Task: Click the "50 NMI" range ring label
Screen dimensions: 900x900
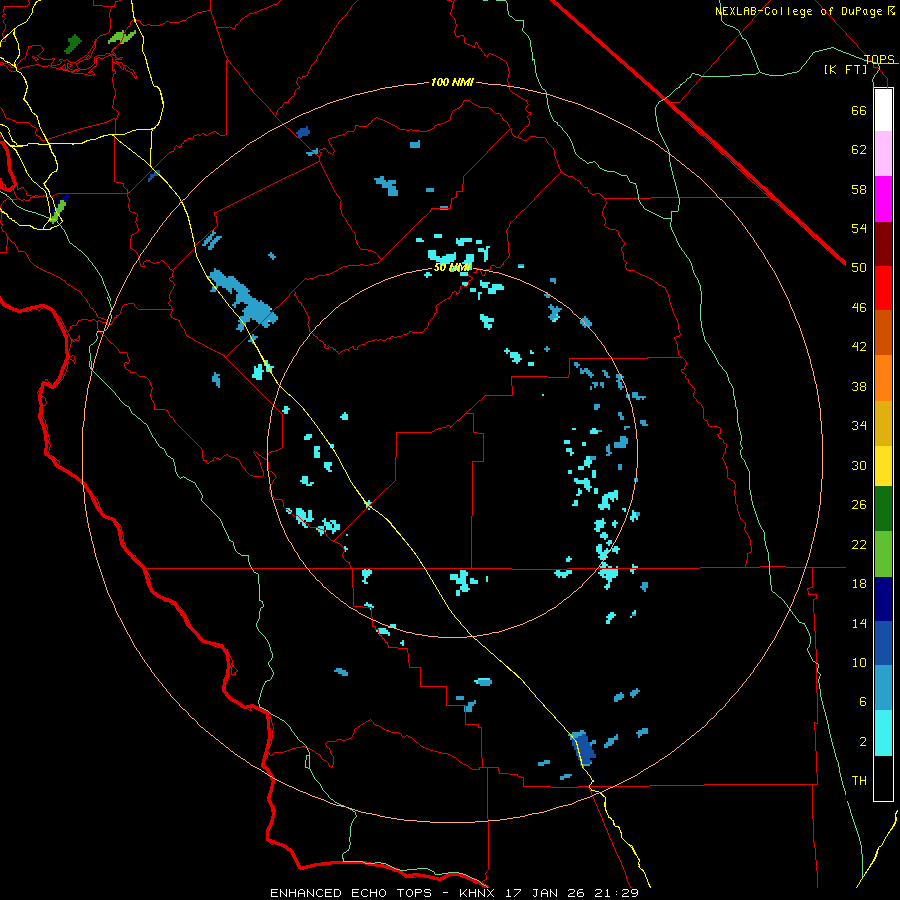Action: point(452,267)
